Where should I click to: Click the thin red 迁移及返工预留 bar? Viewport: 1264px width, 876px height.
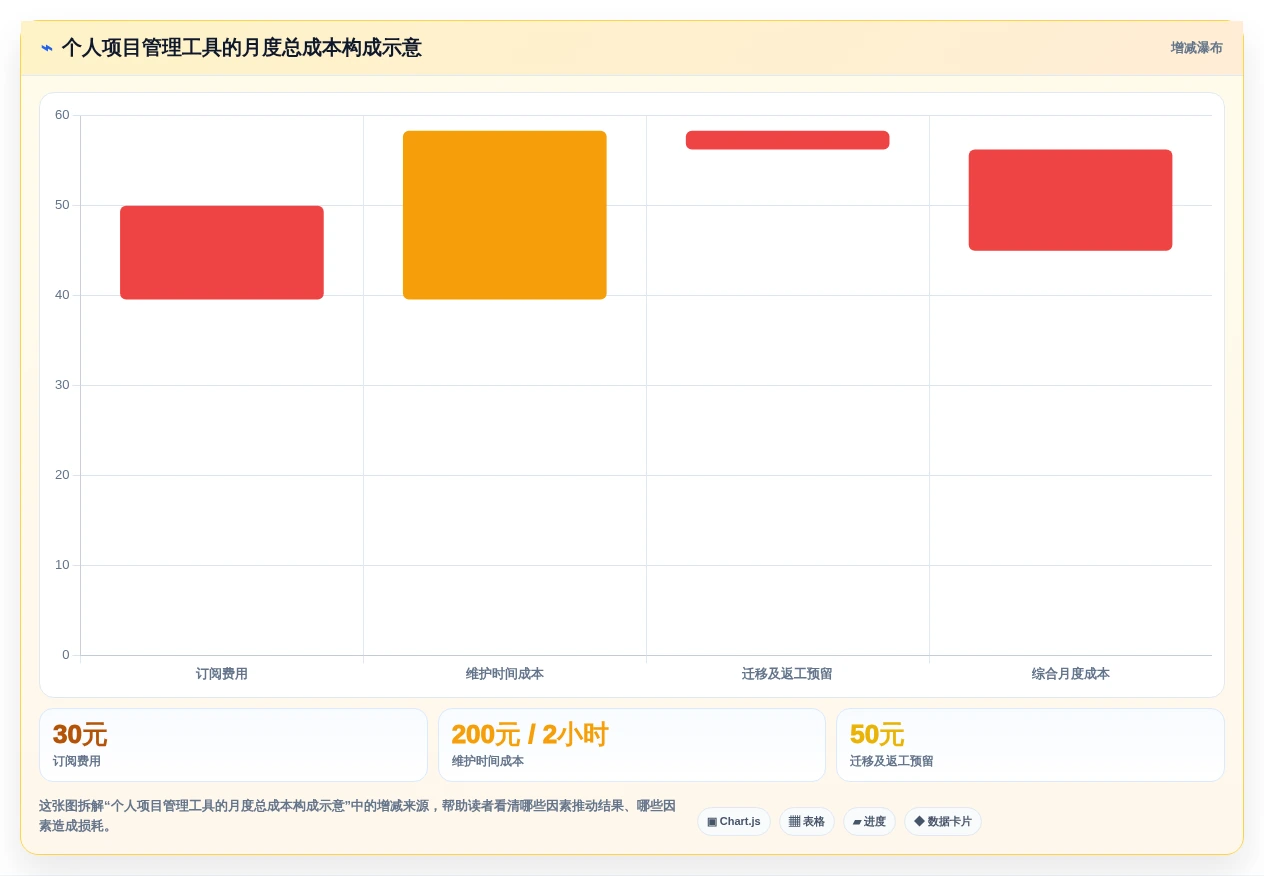(788, 140)
